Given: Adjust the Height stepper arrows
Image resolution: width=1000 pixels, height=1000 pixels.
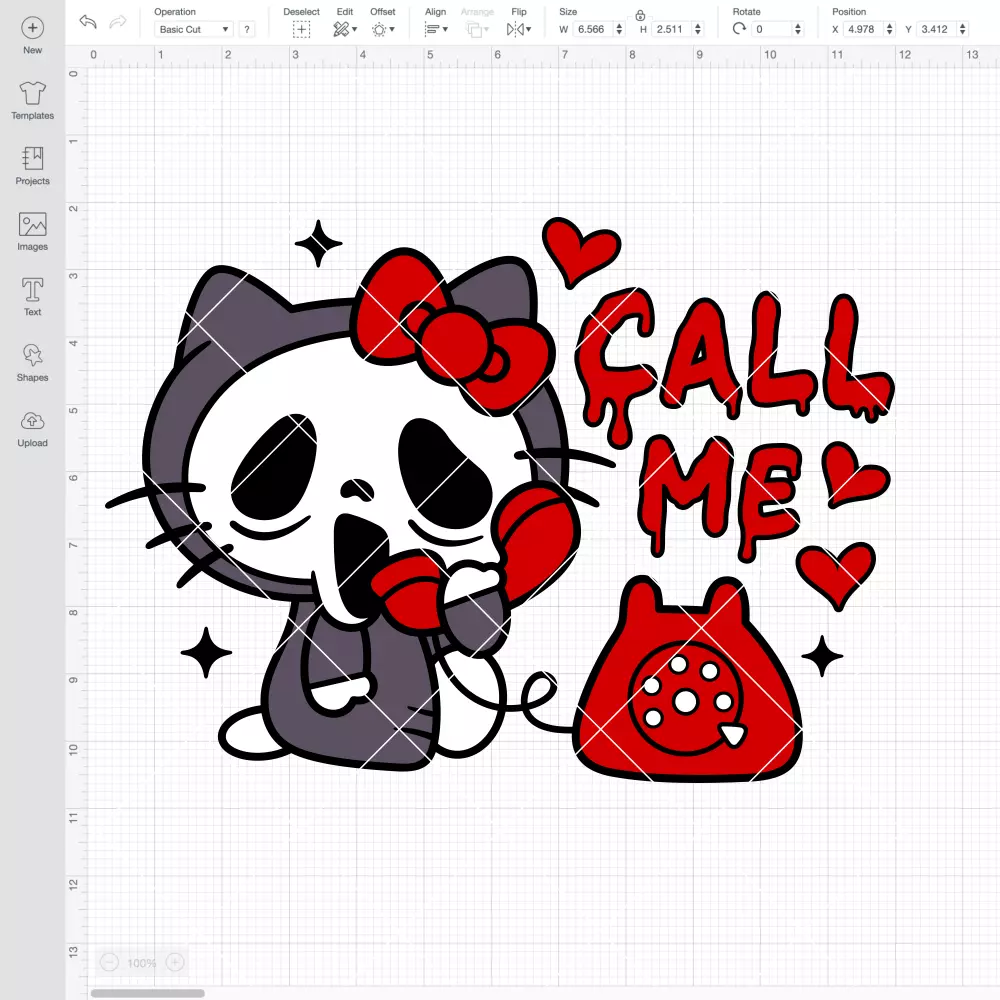Looking at the screenshot, I should coord(698,29).
